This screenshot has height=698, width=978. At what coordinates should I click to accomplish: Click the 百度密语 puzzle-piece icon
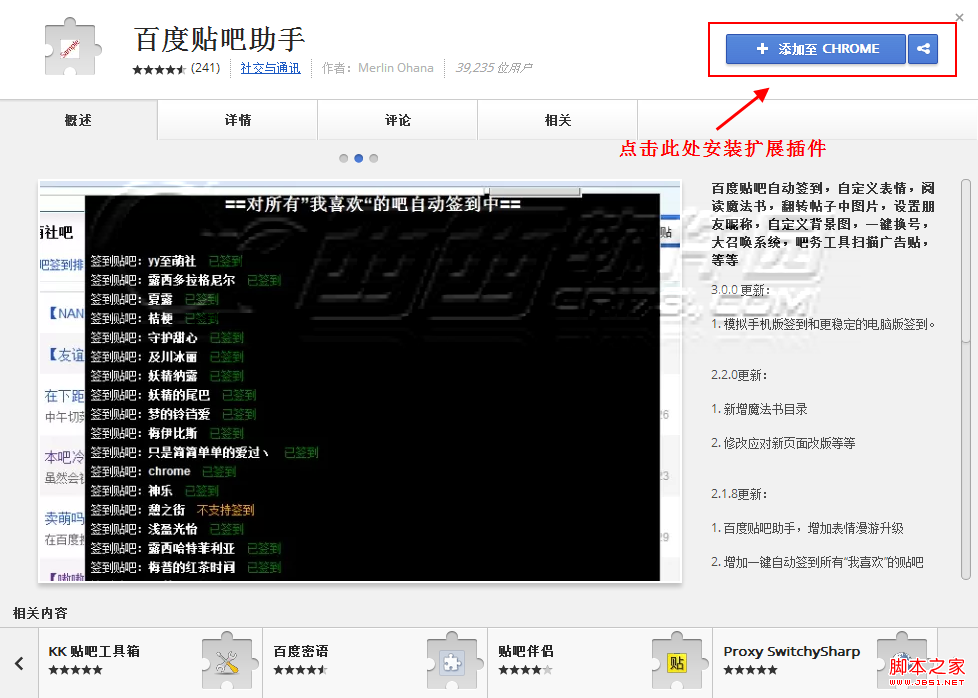454,661
